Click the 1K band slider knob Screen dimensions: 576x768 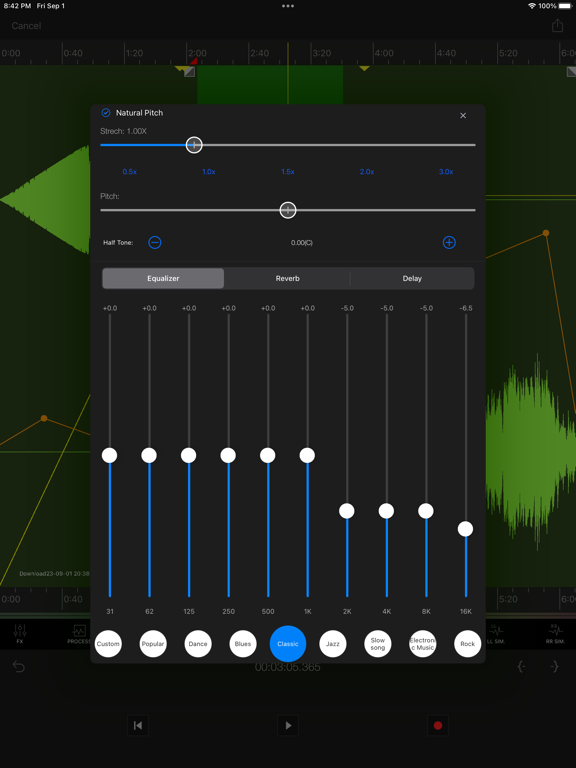[307, 456]
